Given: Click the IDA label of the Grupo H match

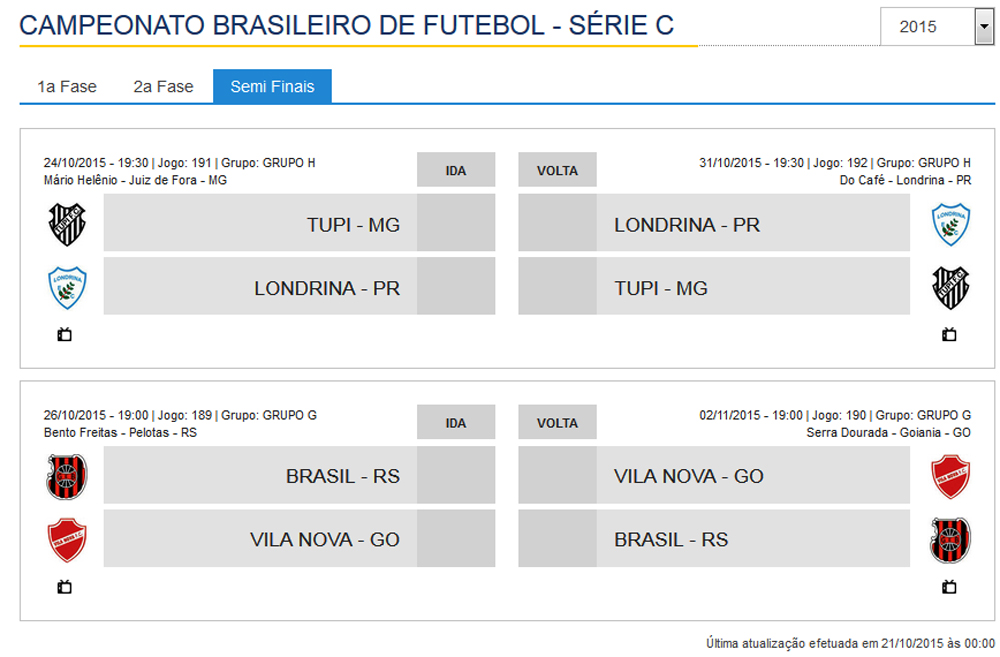Looking at the screenshot, I should [456, 170].
